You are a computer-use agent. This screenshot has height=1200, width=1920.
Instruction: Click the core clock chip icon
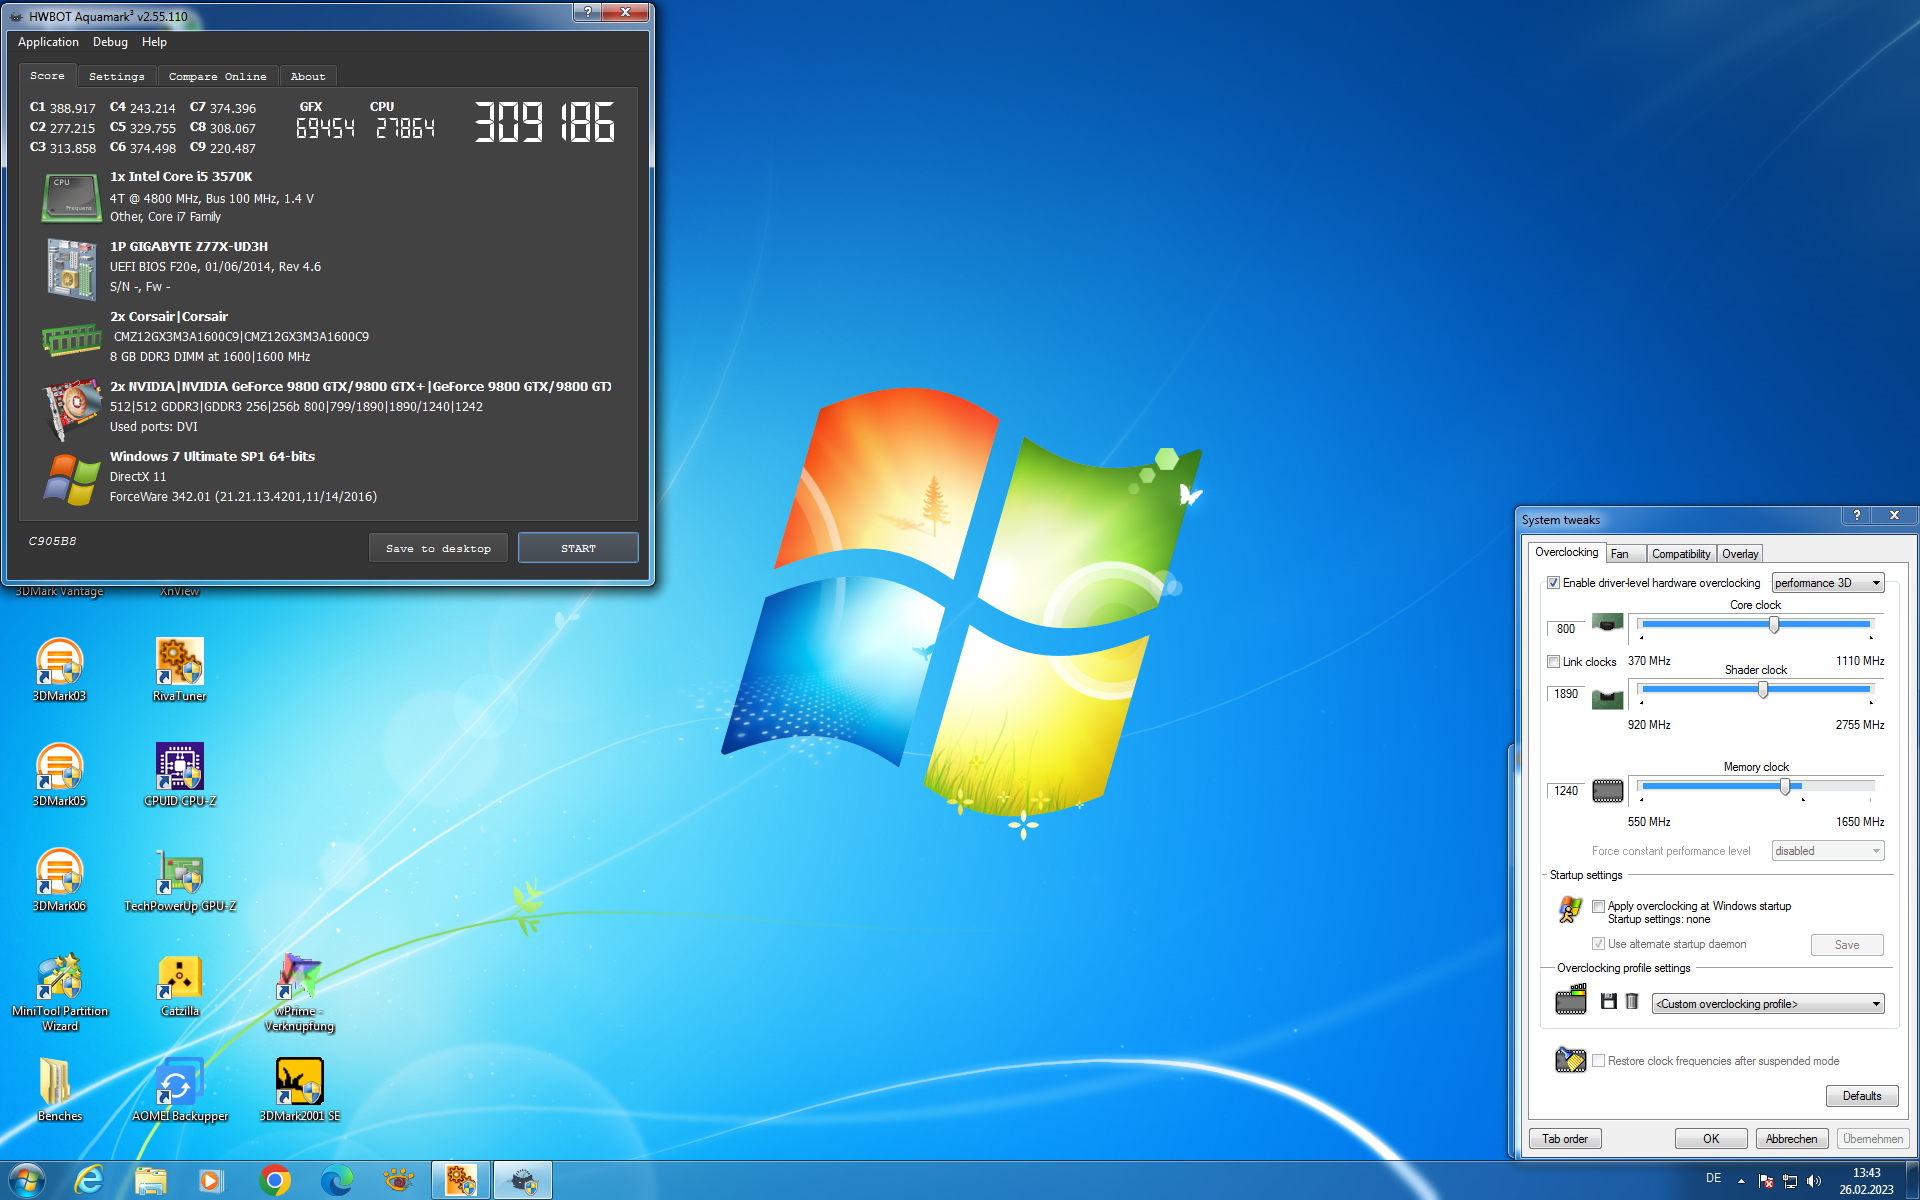[x=1607, y=624]
